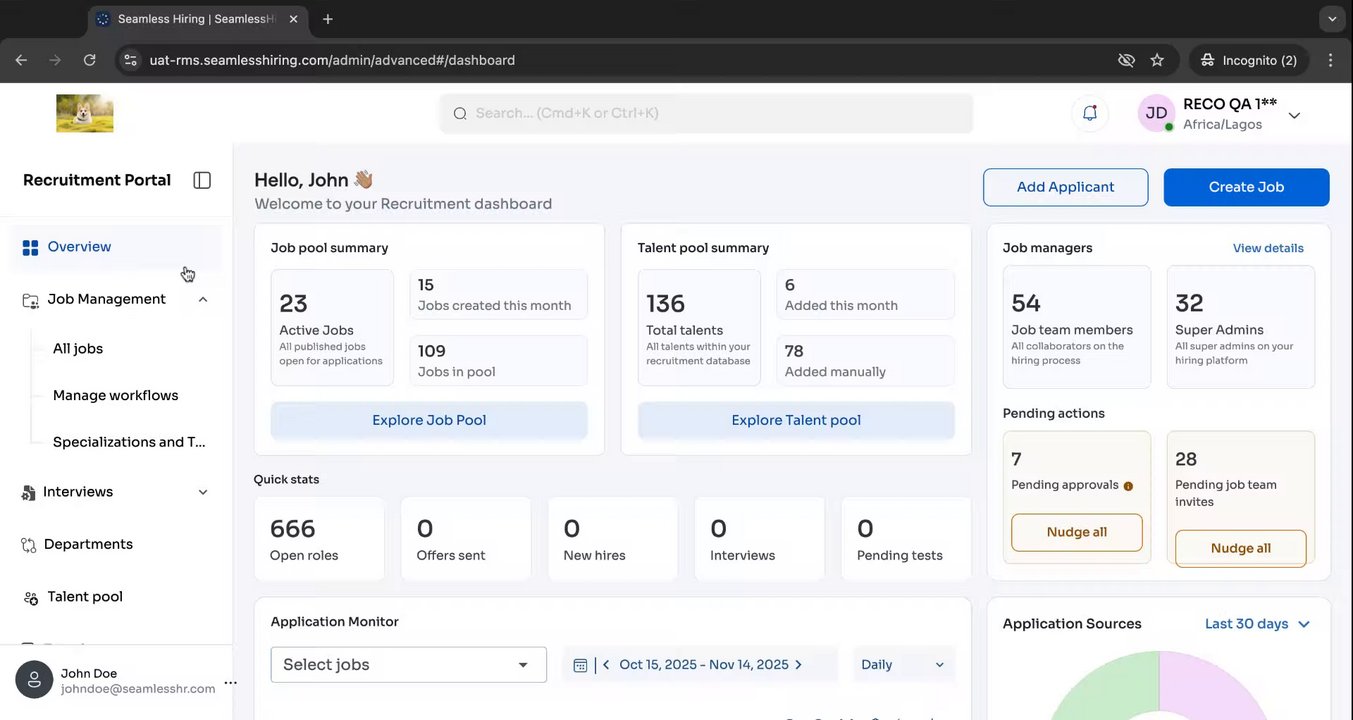
Task: Click the calendar icon in Application Monitor
Action: pos(580,665)
